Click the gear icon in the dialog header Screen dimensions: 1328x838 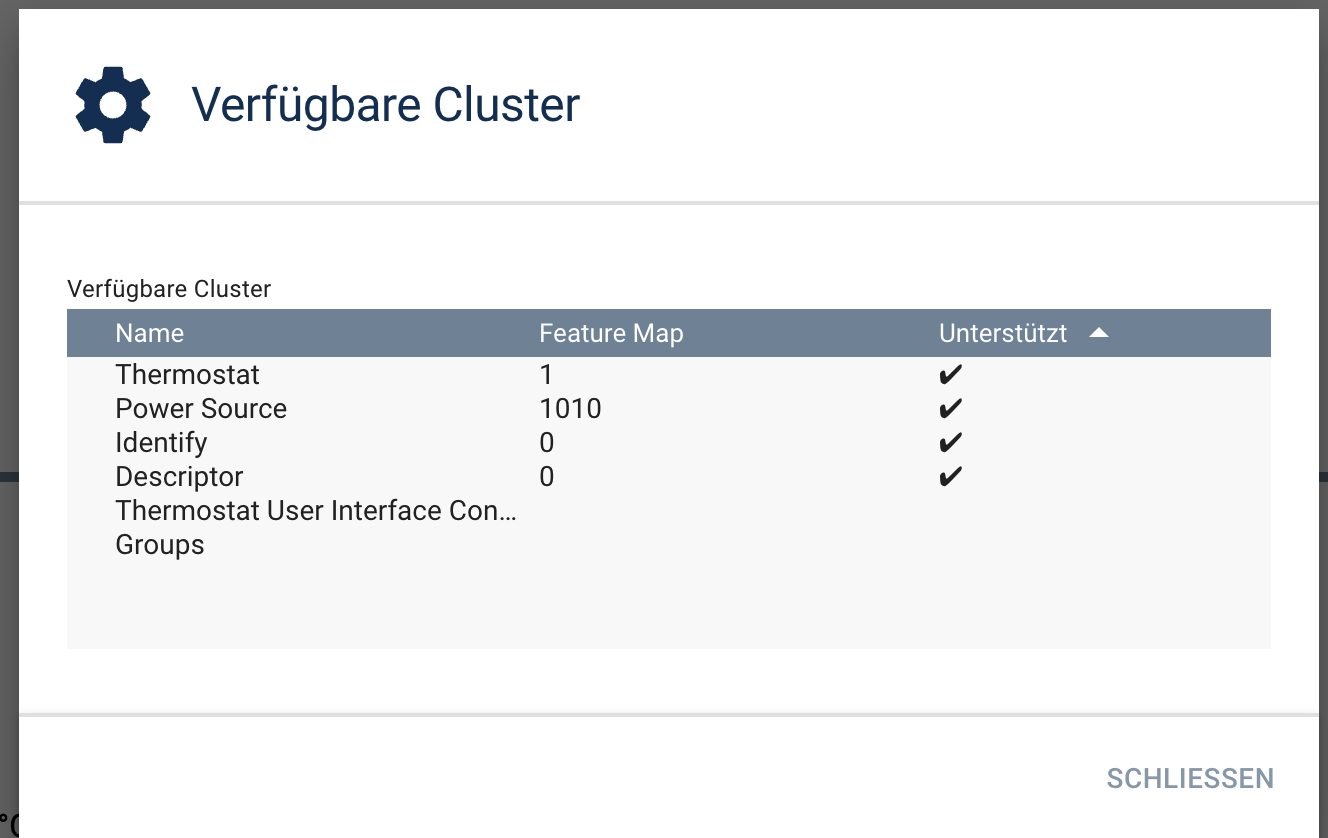(113, 105)
